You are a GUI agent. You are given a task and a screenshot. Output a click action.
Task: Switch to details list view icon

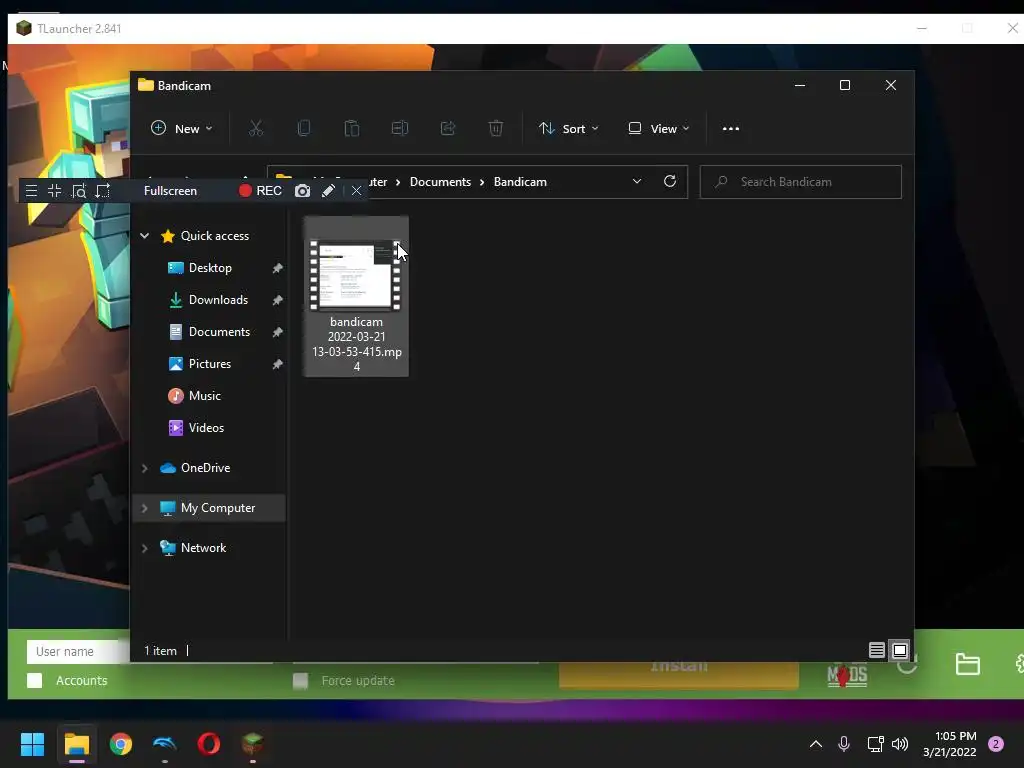click(x=877, y=650)
